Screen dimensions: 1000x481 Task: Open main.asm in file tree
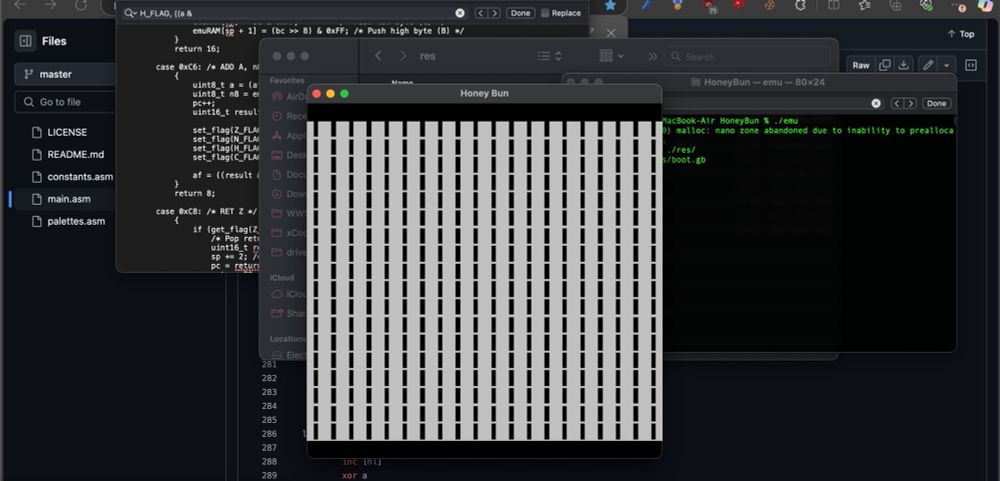pos(70,199)
